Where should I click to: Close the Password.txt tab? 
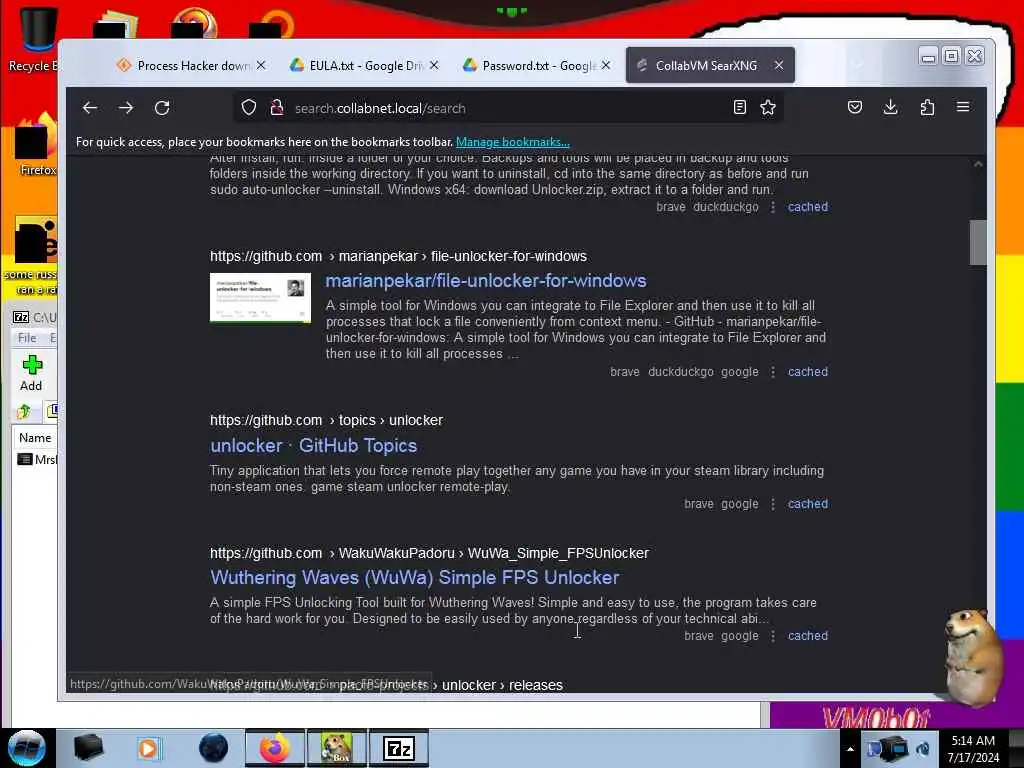(606, 65)
